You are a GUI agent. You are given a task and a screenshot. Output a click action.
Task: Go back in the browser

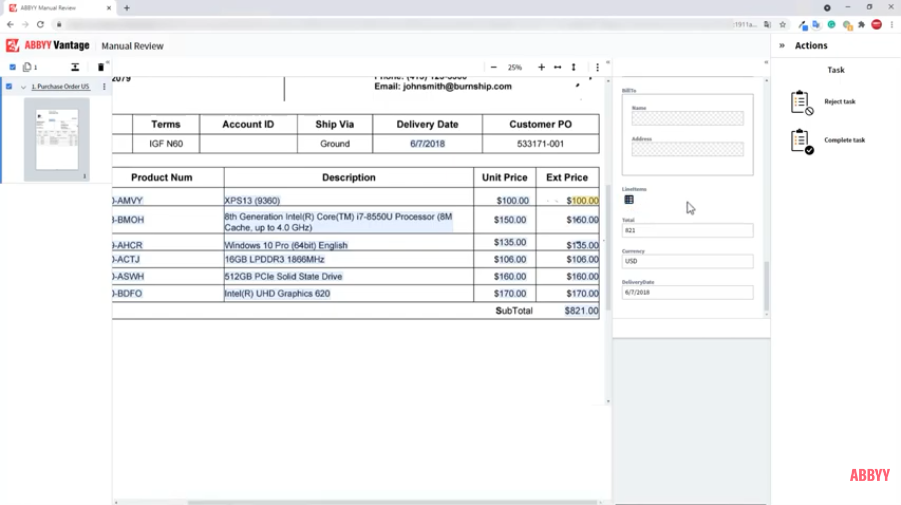pos(10,25)
